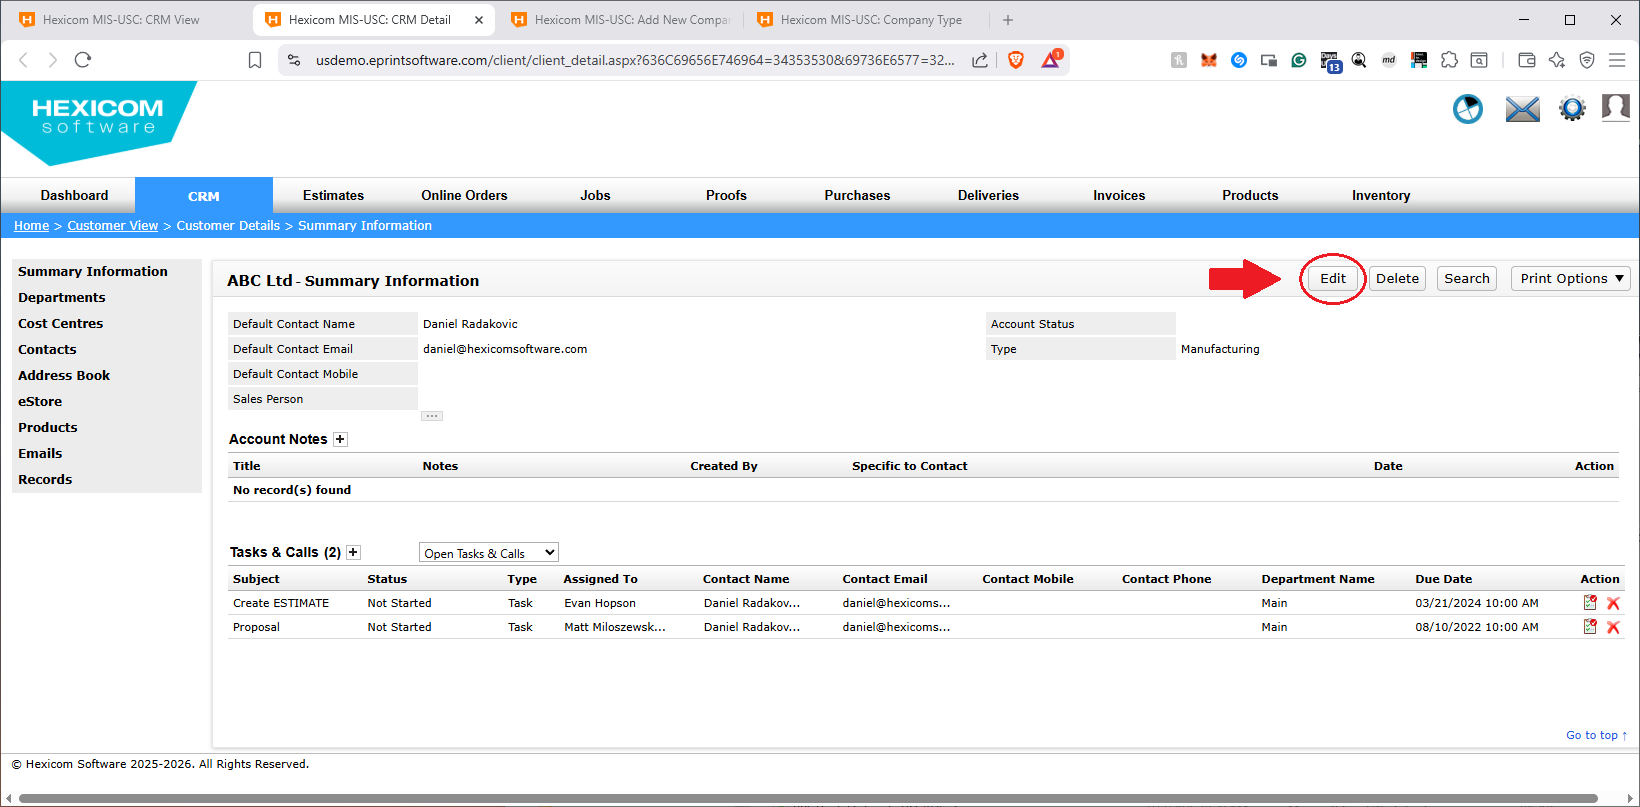Open the mail envelope icon in header
The image size is (1640, 807).
[x=1522, y=109]
